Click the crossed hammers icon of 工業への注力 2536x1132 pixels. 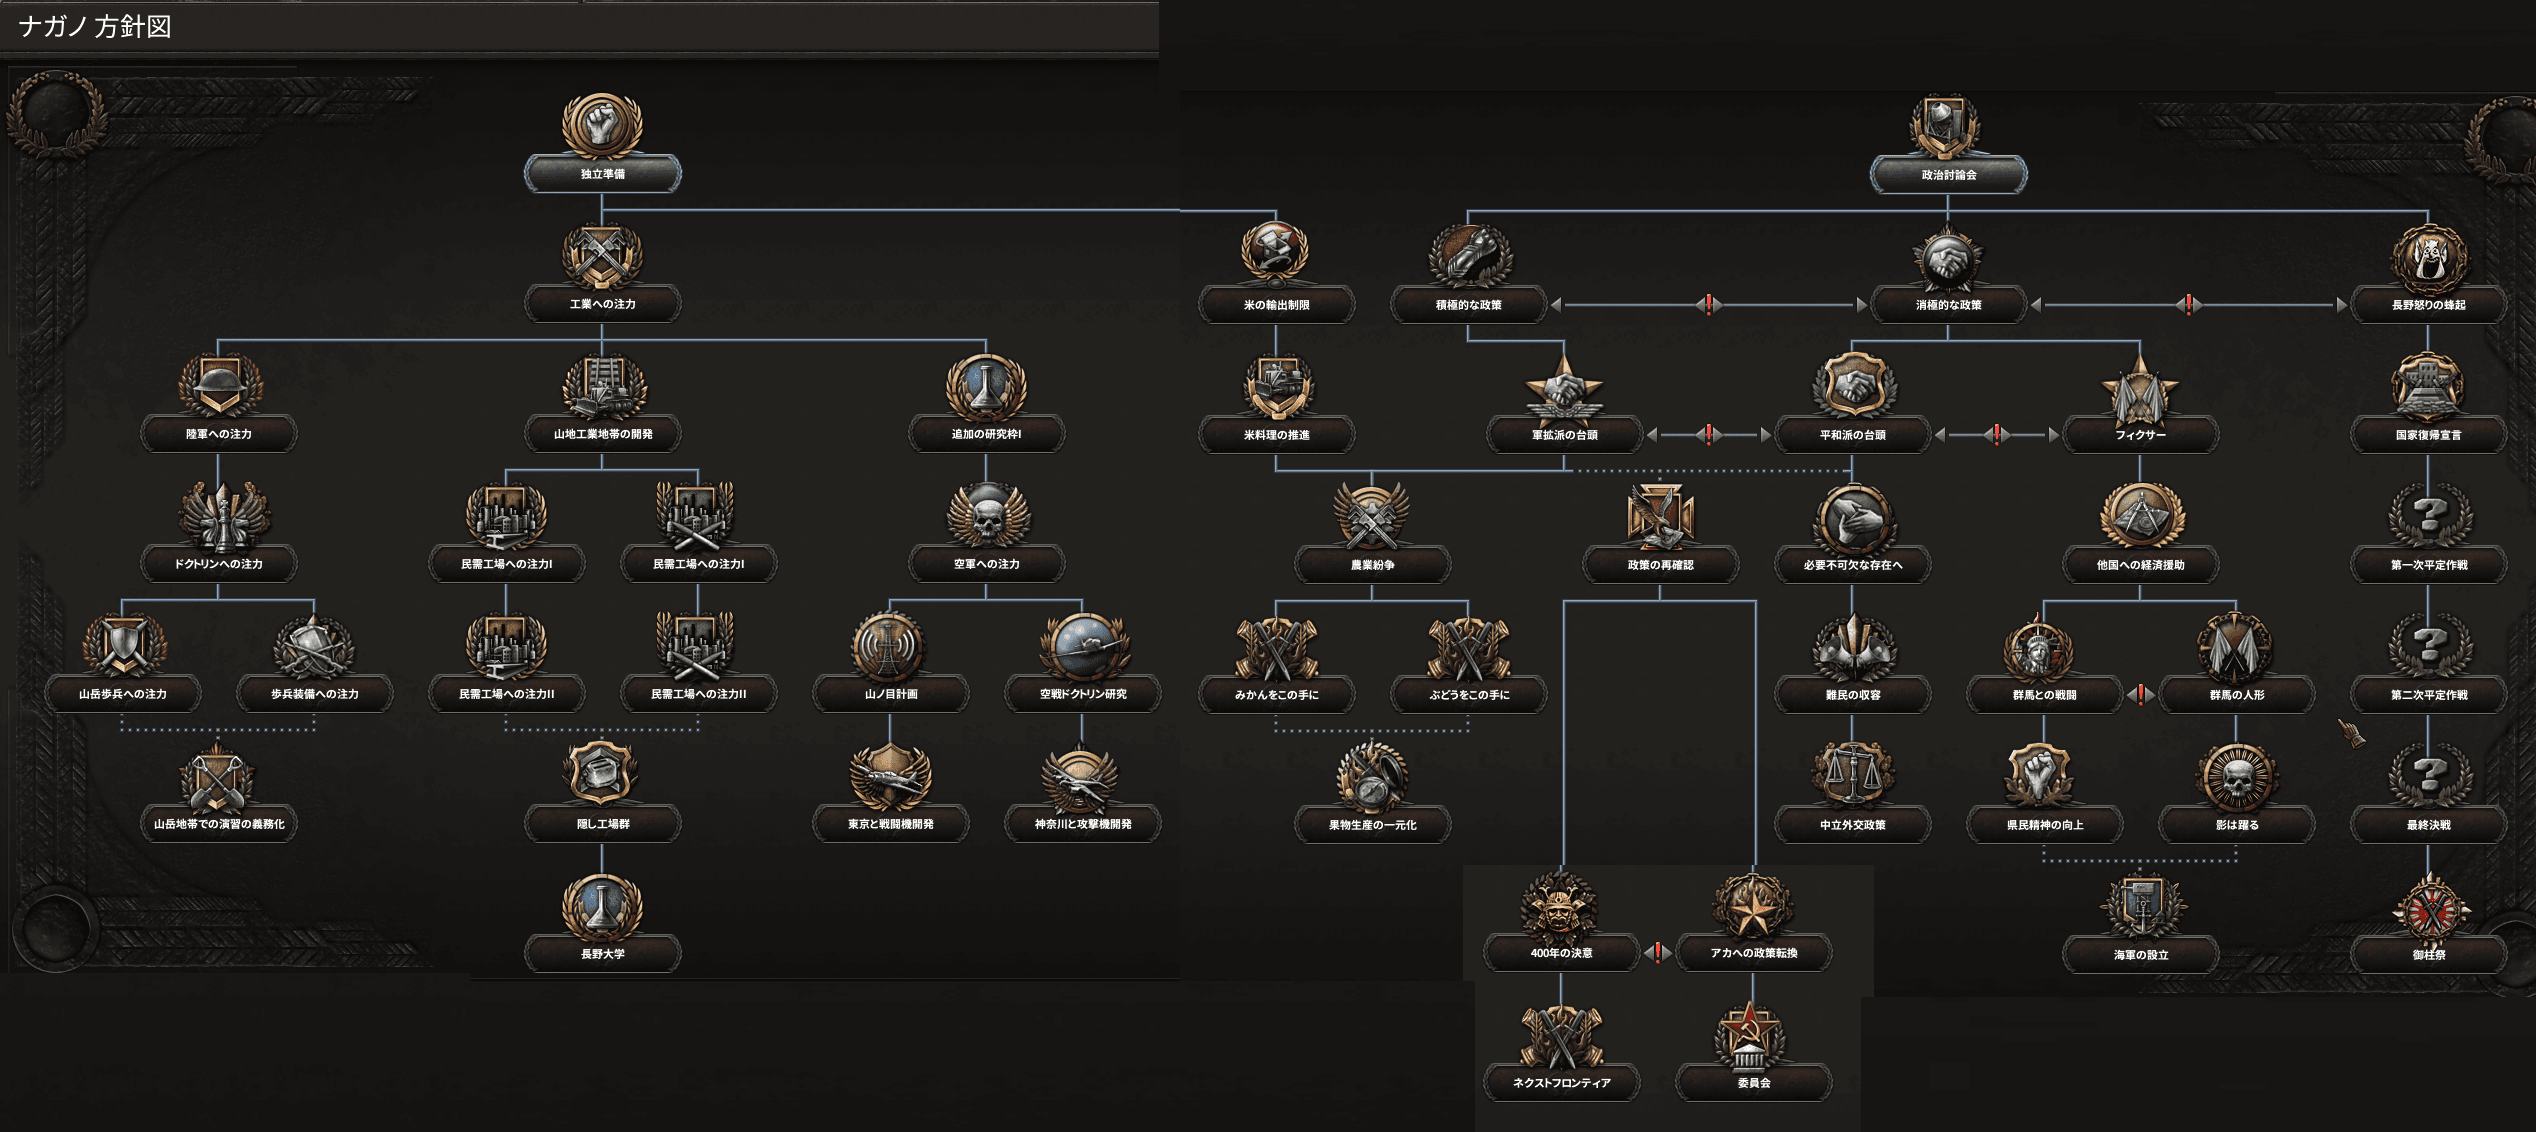pyautogui.click(x=602, y=254)
